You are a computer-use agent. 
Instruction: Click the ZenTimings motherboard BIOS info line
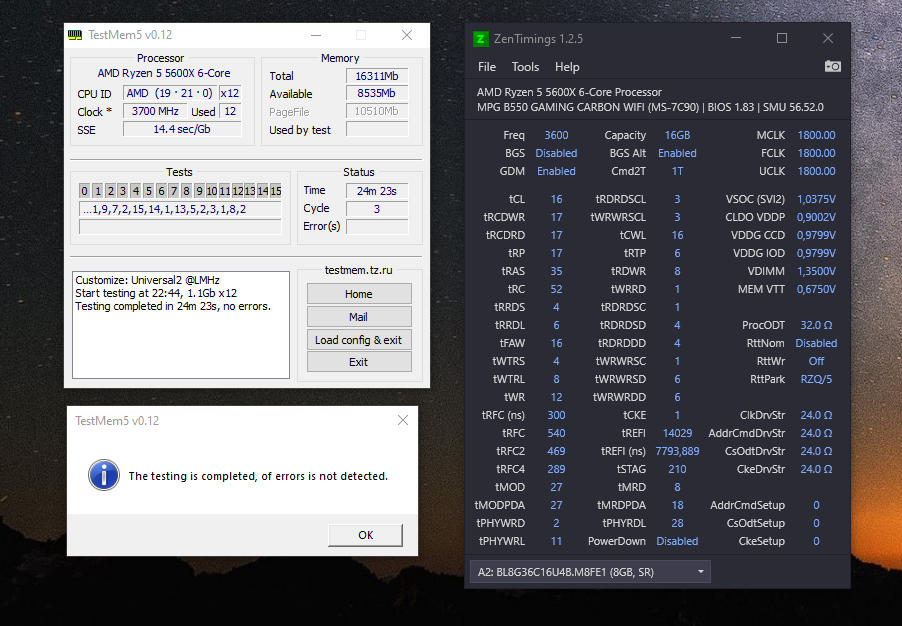point(650,107)
